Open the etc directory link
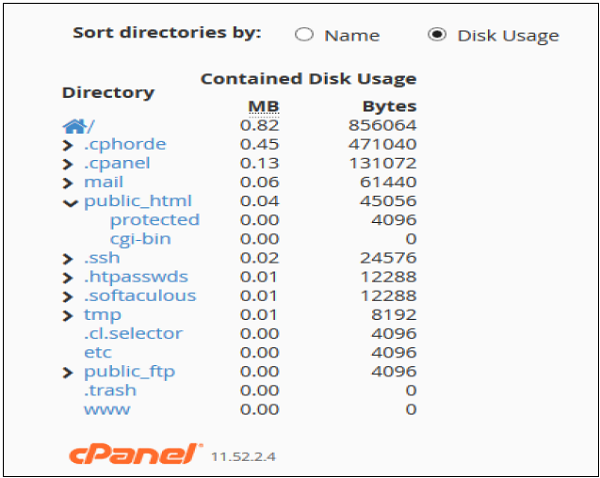600x478 pixels. (x=98, y=353)
